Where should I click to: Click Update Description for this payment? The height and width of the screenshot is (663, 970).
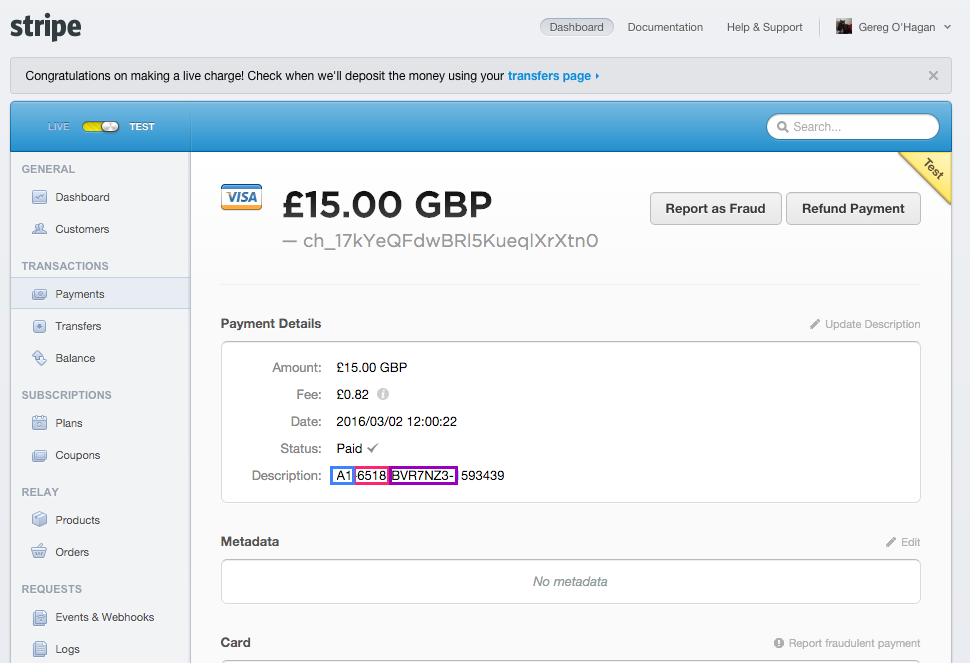click(875, 323)
